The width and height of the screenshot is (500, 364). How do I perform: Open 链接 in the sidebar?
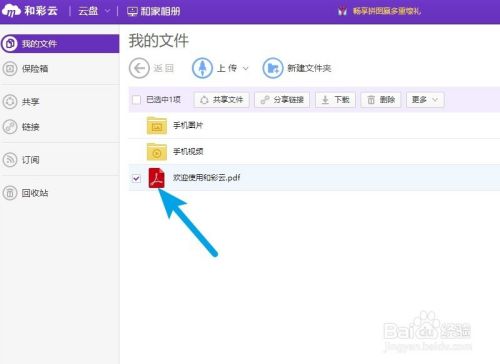(x=31, y=127)
